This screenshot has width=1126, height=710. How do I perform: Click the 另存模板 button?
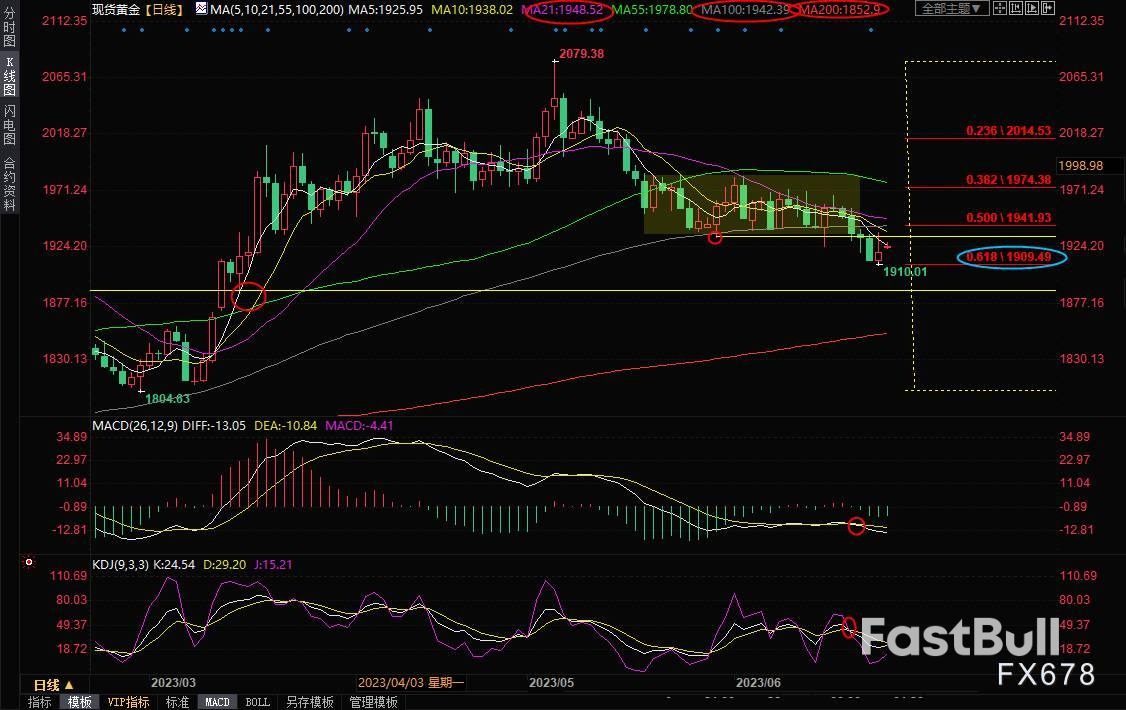pos(310,702)
